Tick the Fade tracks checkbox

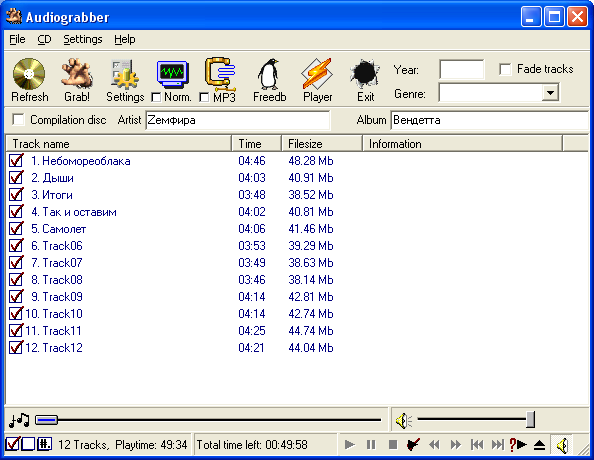tap(505, 69)
